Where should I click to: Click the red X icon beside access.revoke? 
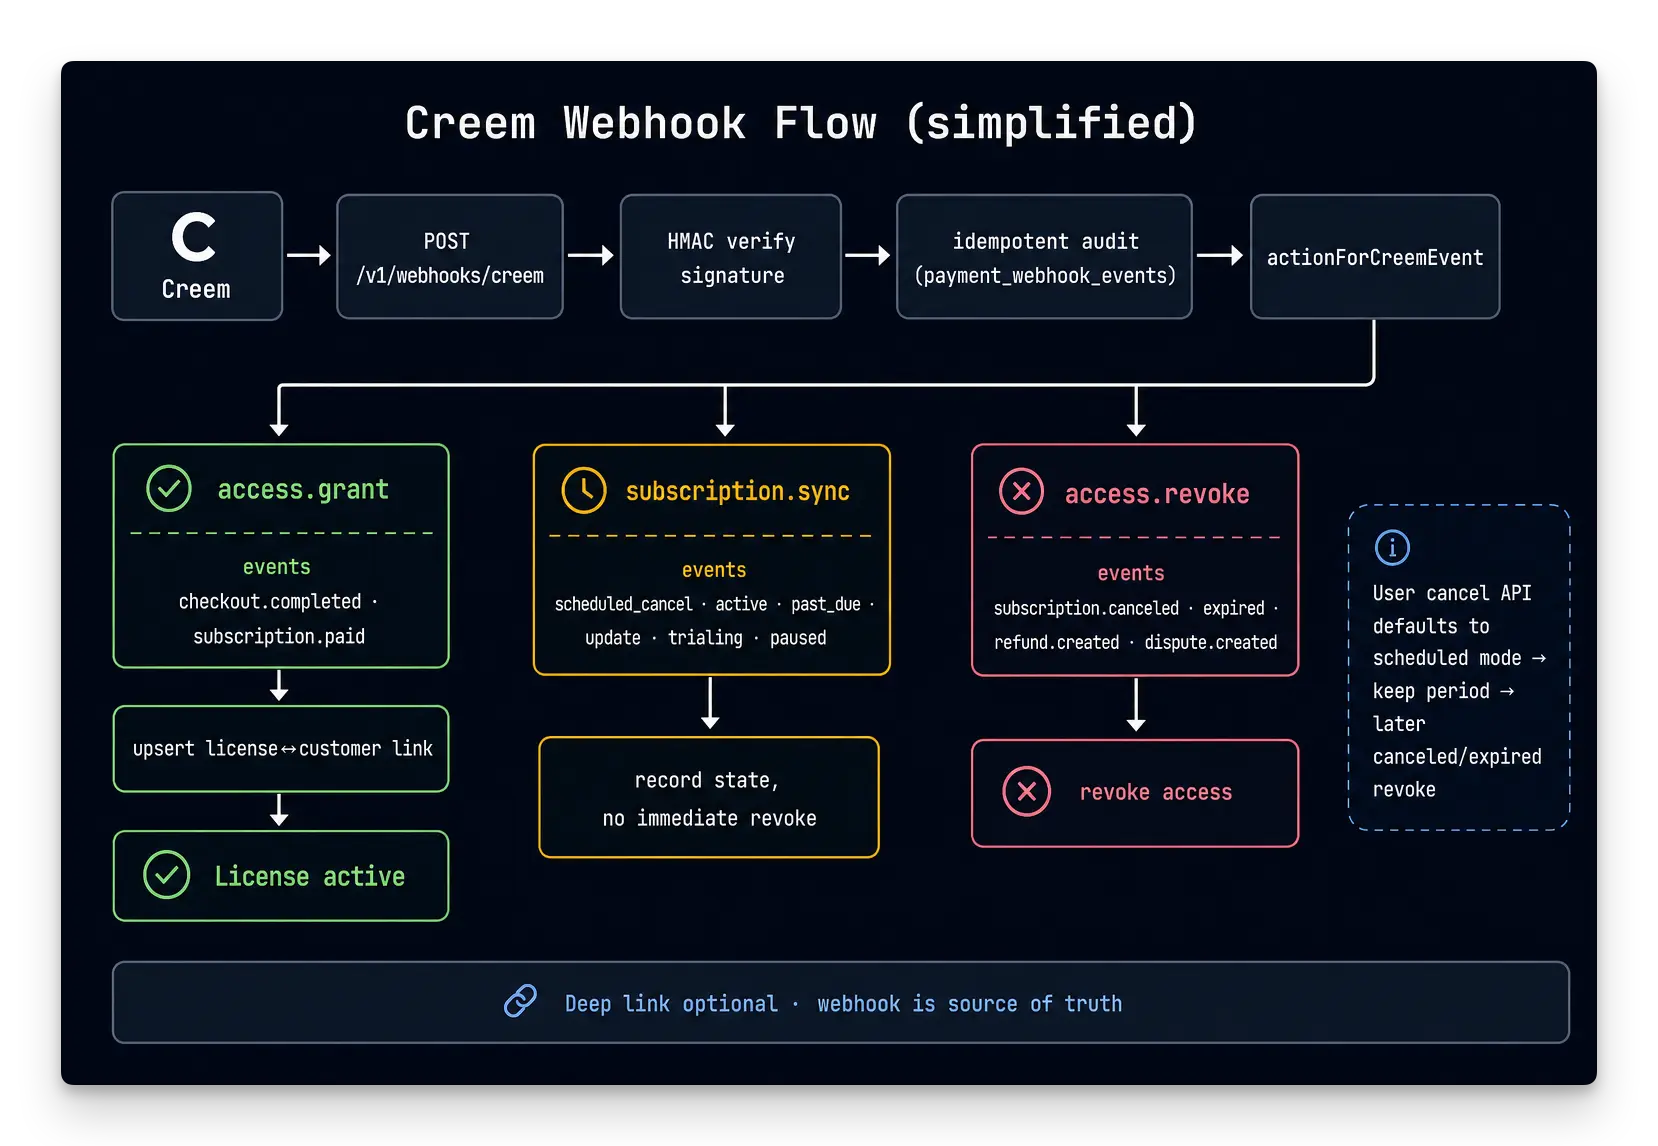[1021, 491]
